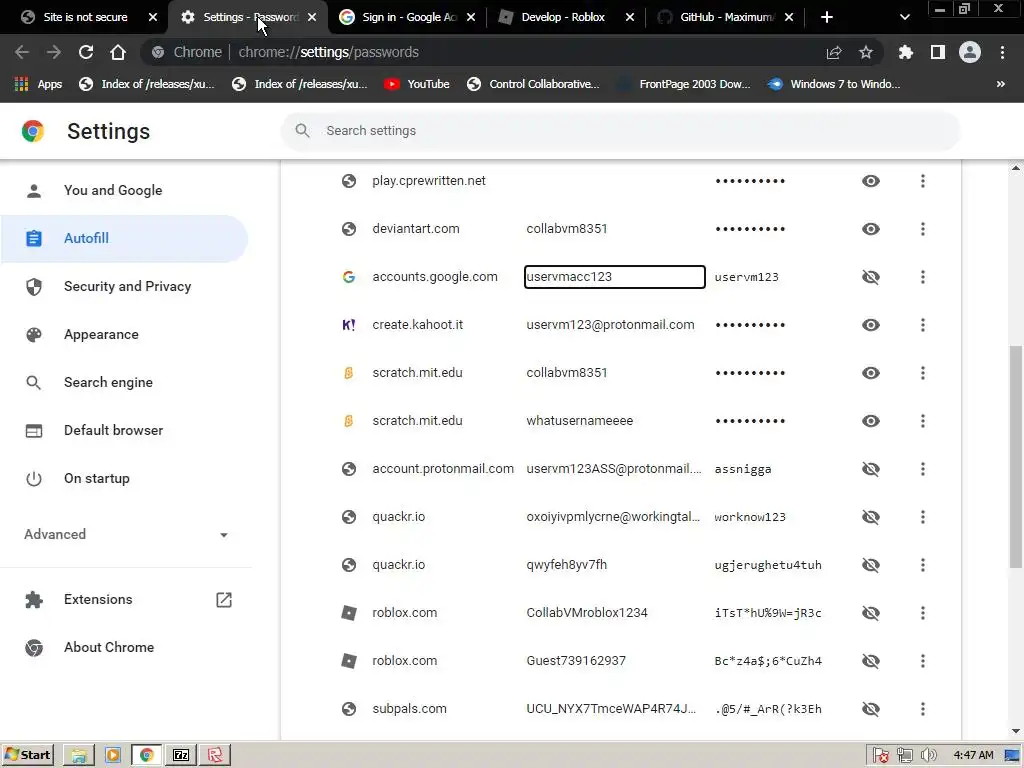Open the side panel icon in toolbar
Image resolution: width=1024 pixels, height=768 pixels.
938,52
